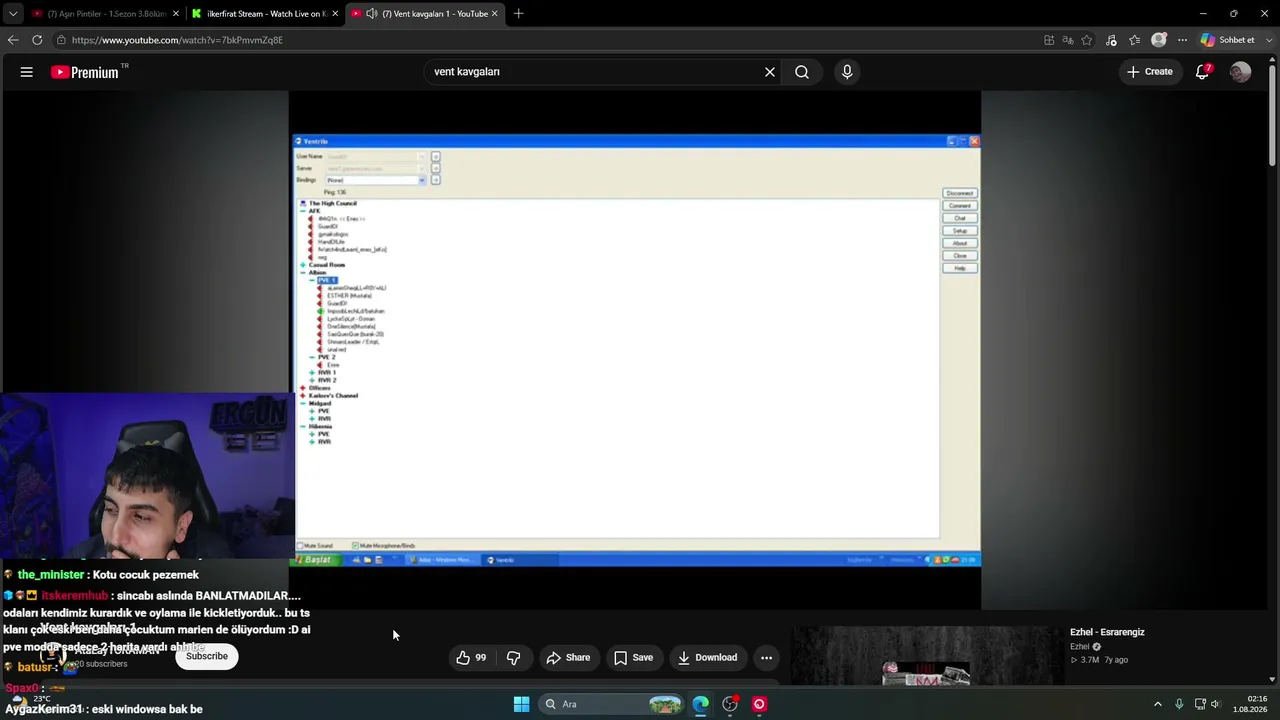Open the browser profile icon
This screenshot has width=1280, height=720.
[x=1159, y=40]
